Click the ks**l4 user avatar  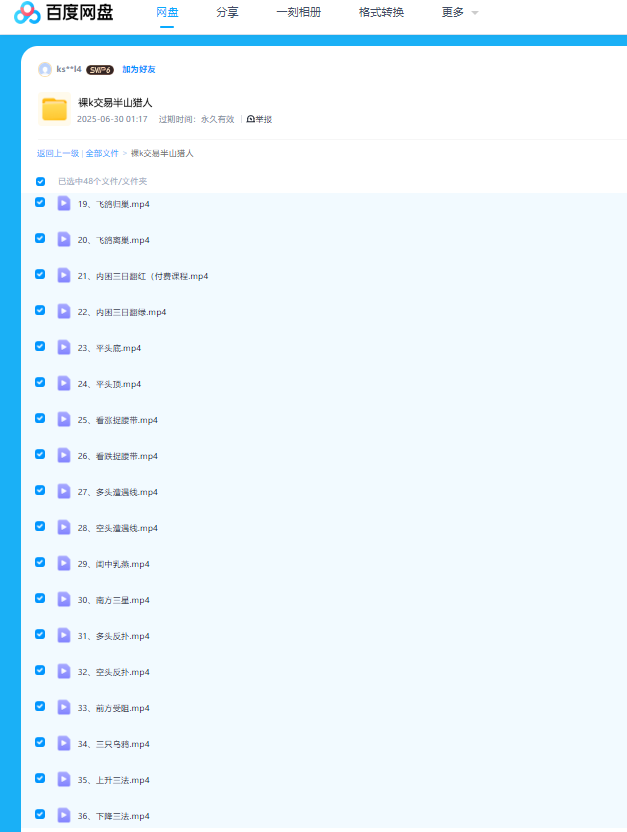(x=45, y=69)
